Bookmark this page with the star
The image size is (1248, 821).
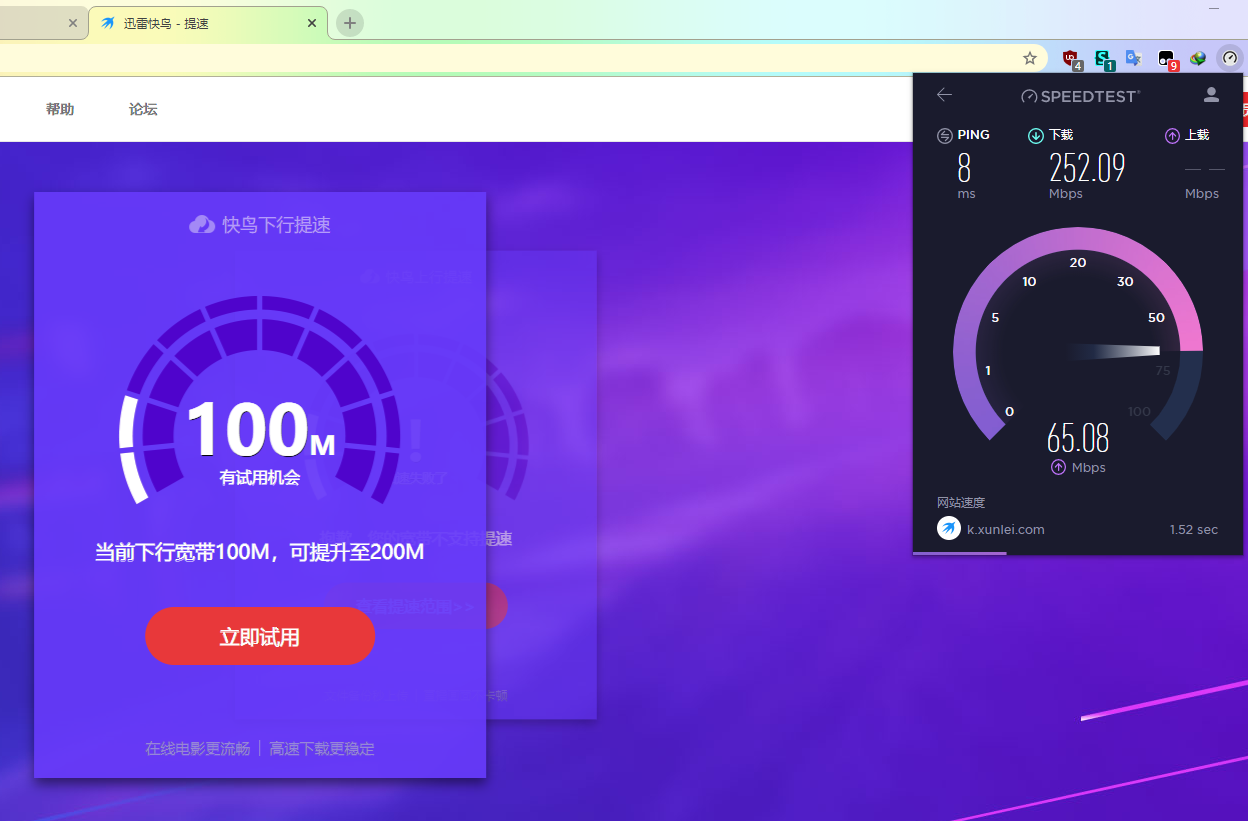pyautogui.click(x=1030, y=59)
